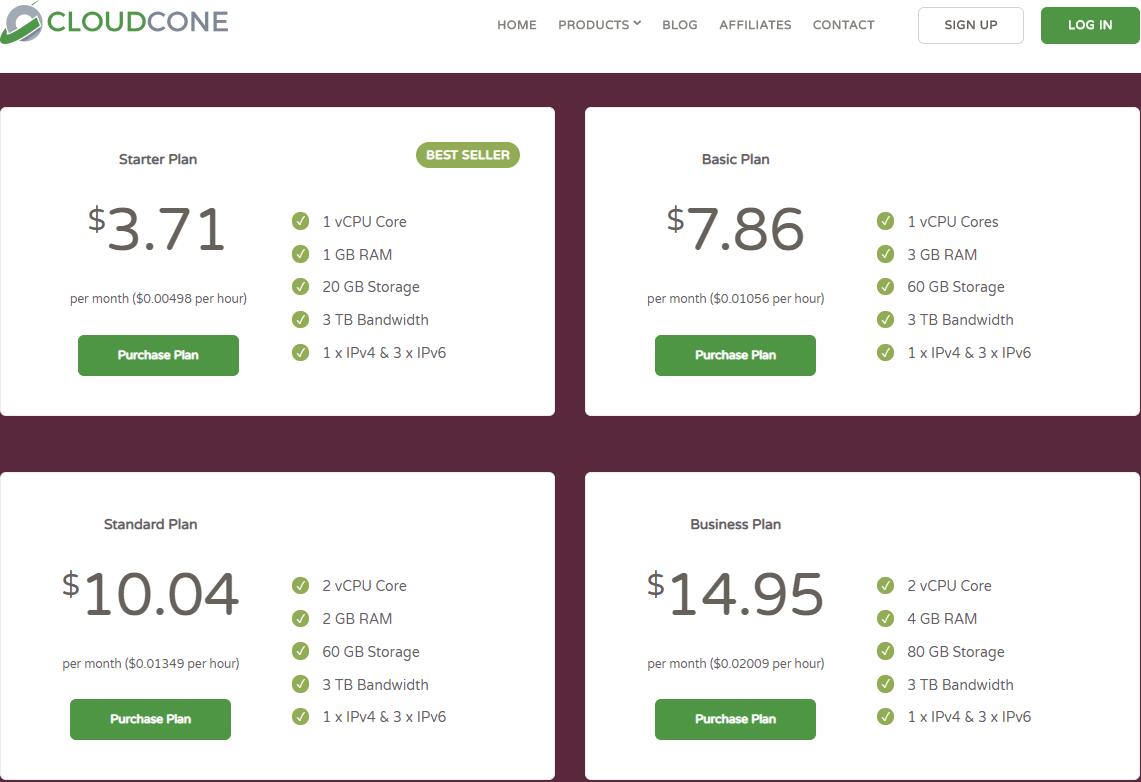Click the green Log In button
The image size is (1141, 782).
click(1089, 25)
